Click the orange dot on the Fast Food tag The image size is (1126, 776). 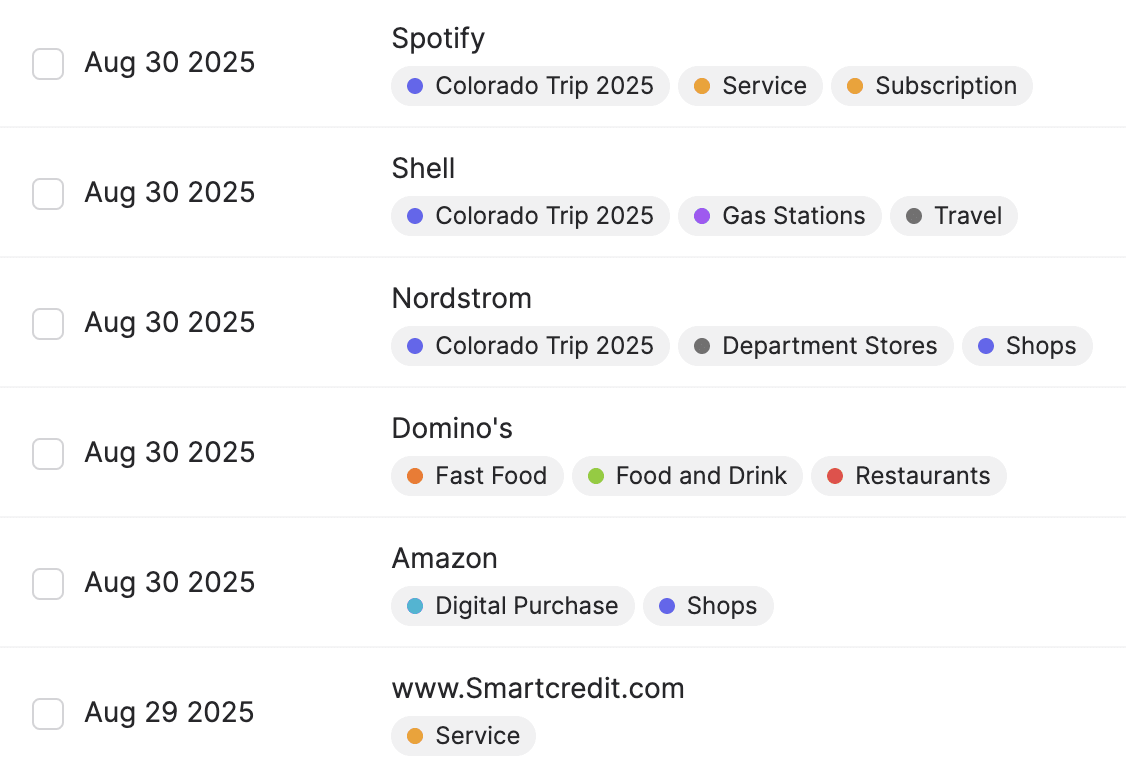(x=415, y=476)
